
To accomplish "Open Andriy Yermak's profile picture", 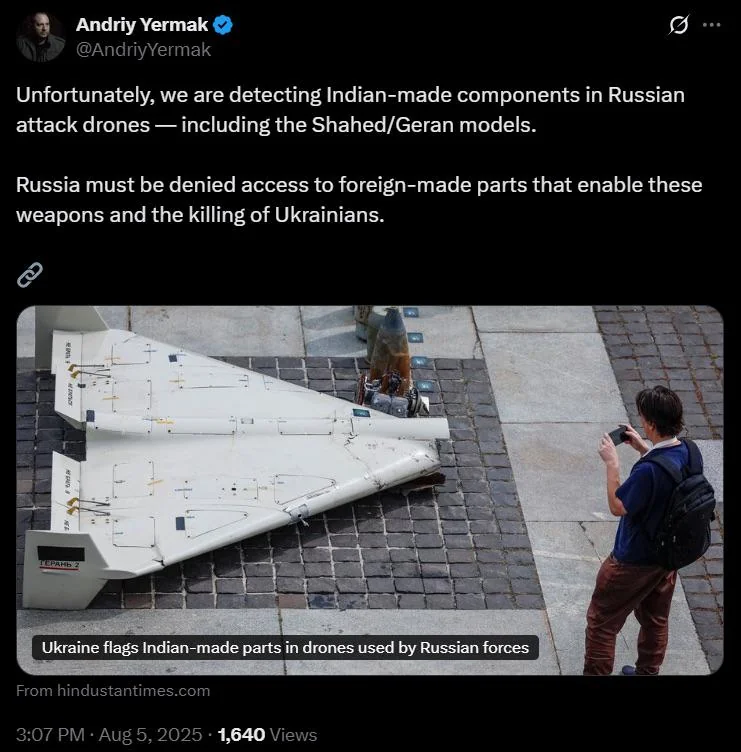I will coord(40,37).
